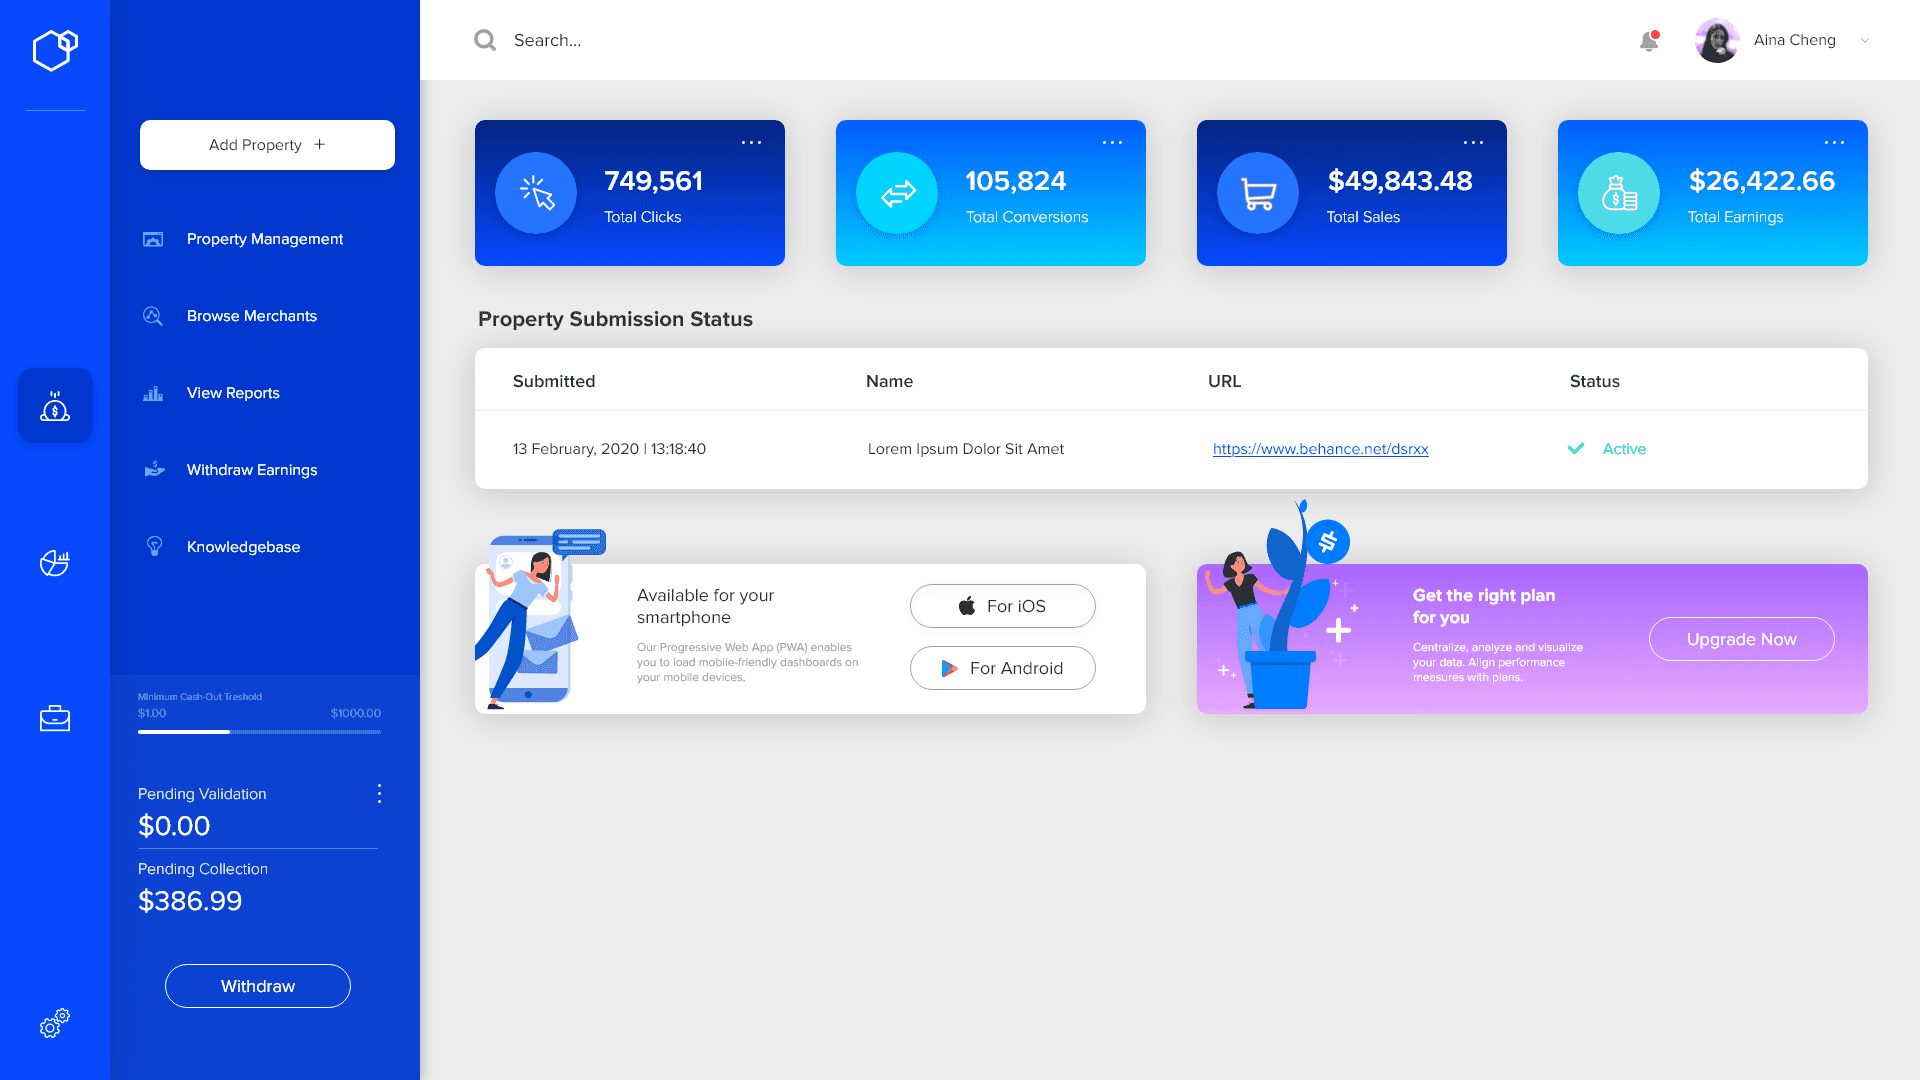1920x1080 pixels.
Task: Select the money bag sidebar icon
Action: coord(55,406)
